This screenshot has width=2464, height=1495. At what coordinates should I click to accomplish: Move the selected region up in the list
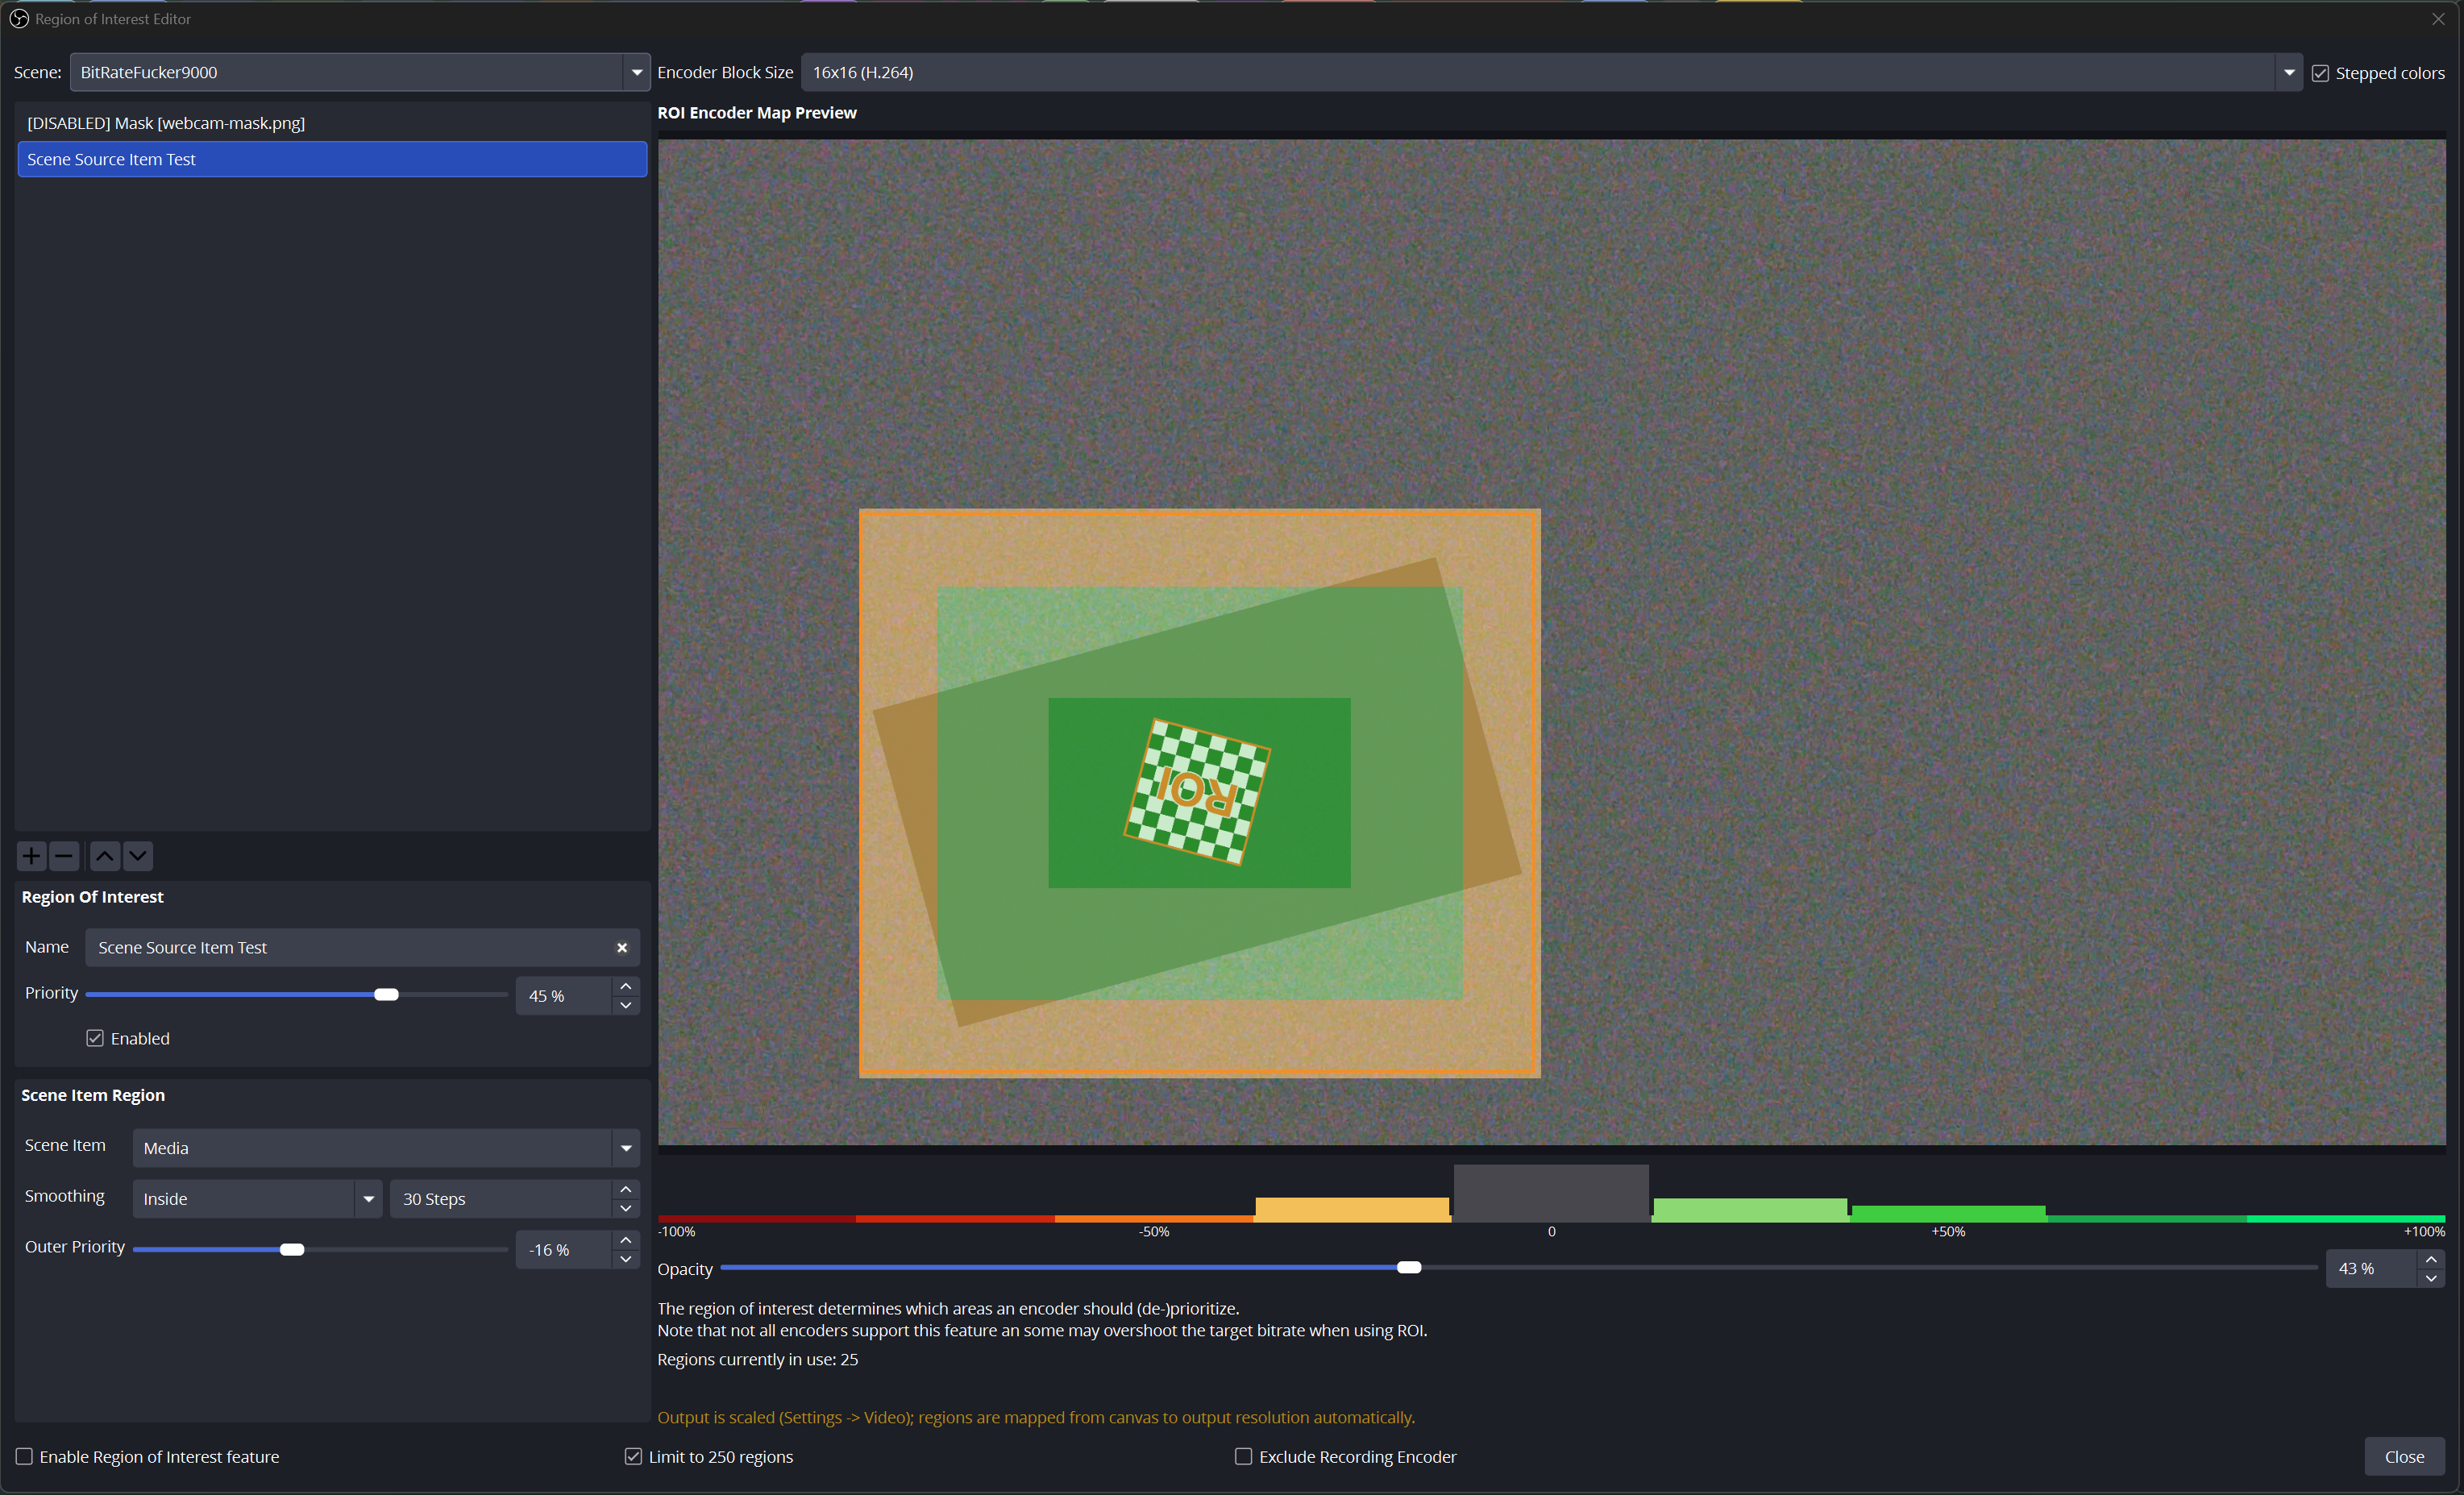105,856
